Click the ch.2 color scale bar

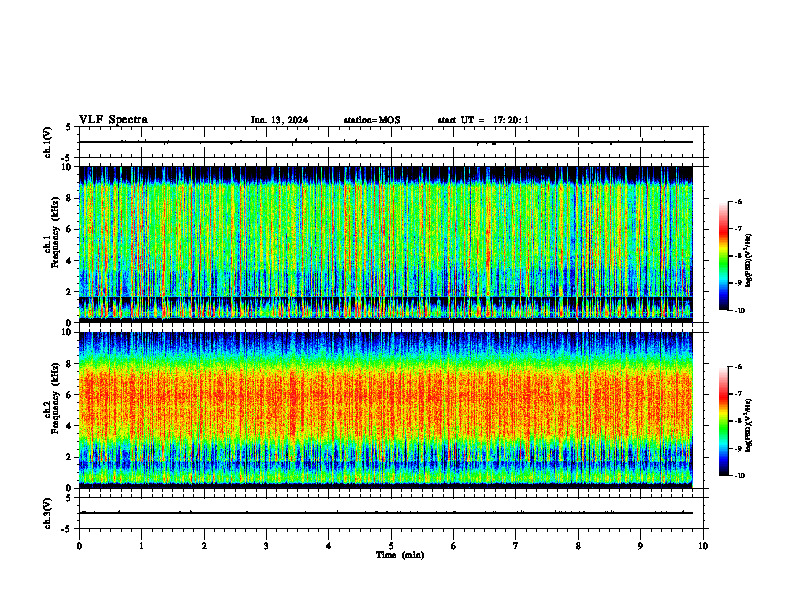(723, 421)
